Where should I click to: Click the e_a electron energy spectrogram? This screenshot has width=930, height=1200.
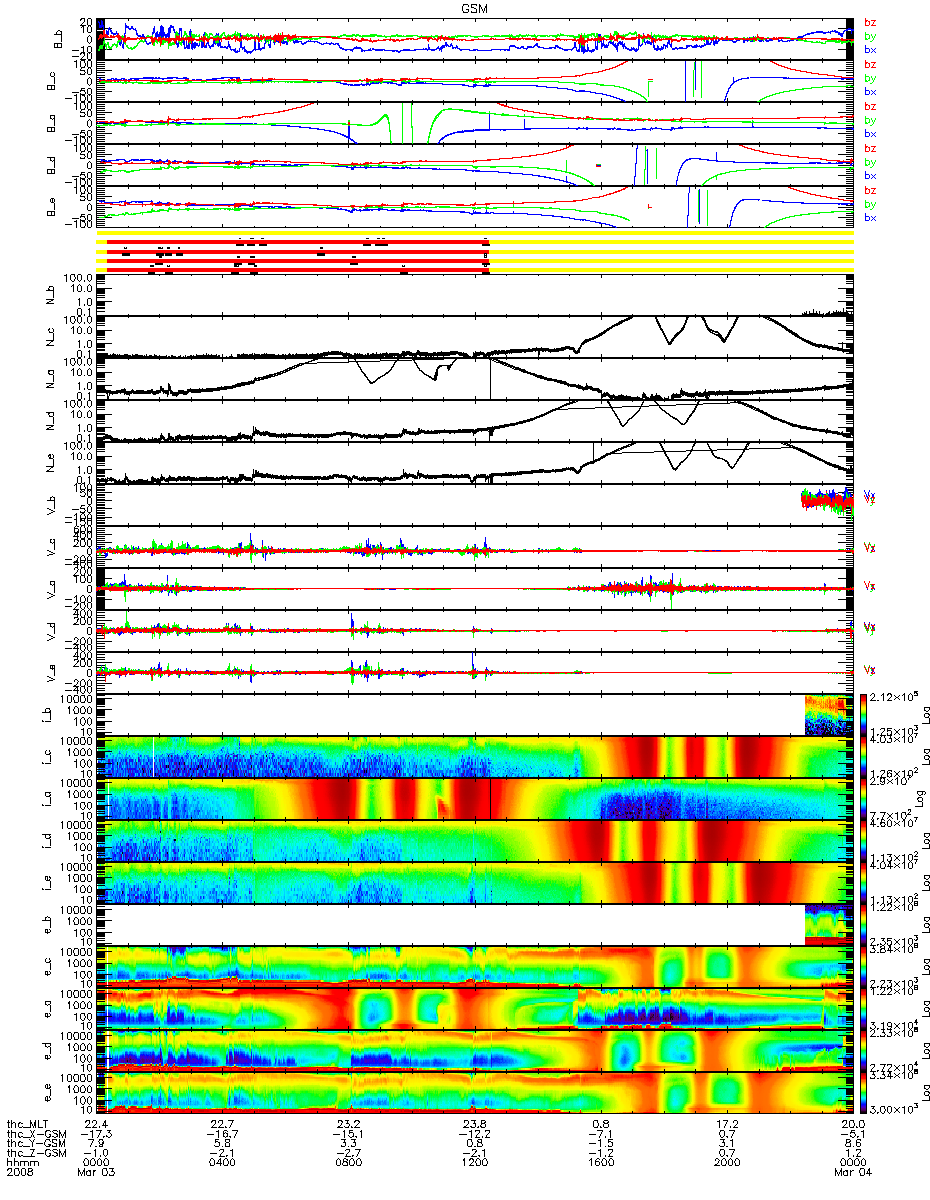pos(475,1009)
